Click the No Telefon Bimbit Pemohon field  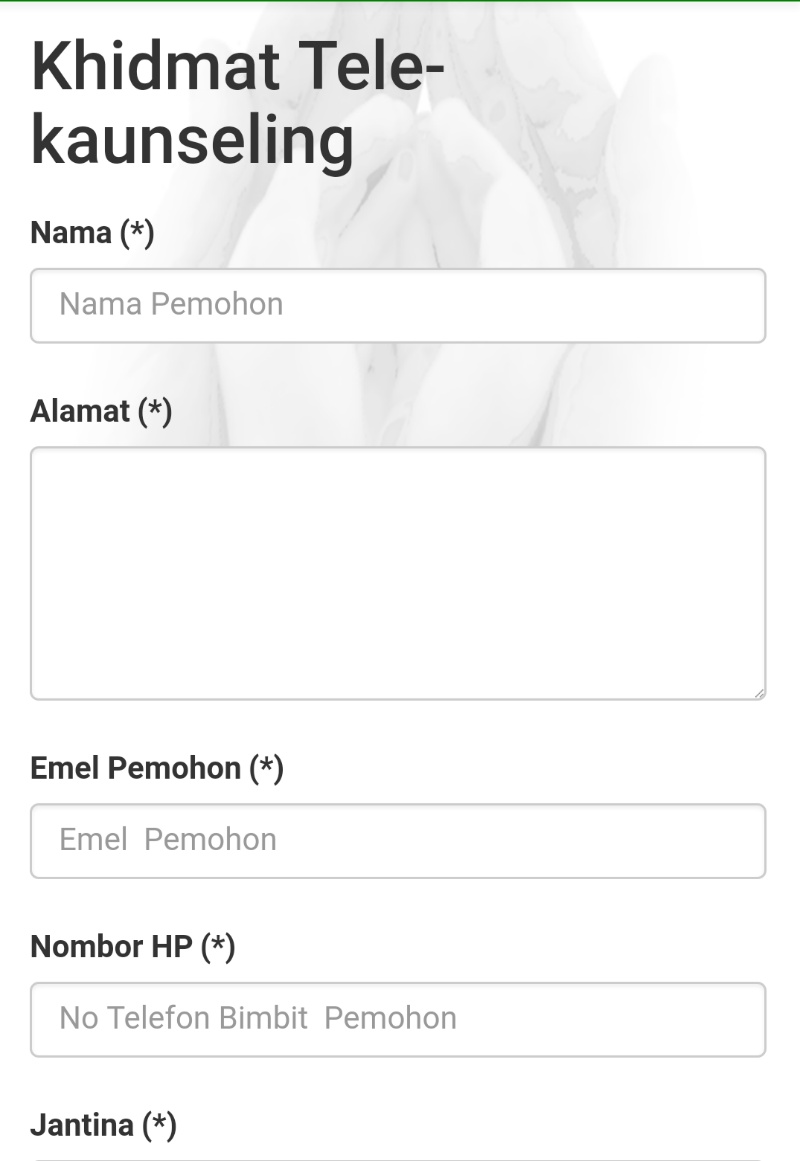pyautogui.click(x=398, y=1019)
